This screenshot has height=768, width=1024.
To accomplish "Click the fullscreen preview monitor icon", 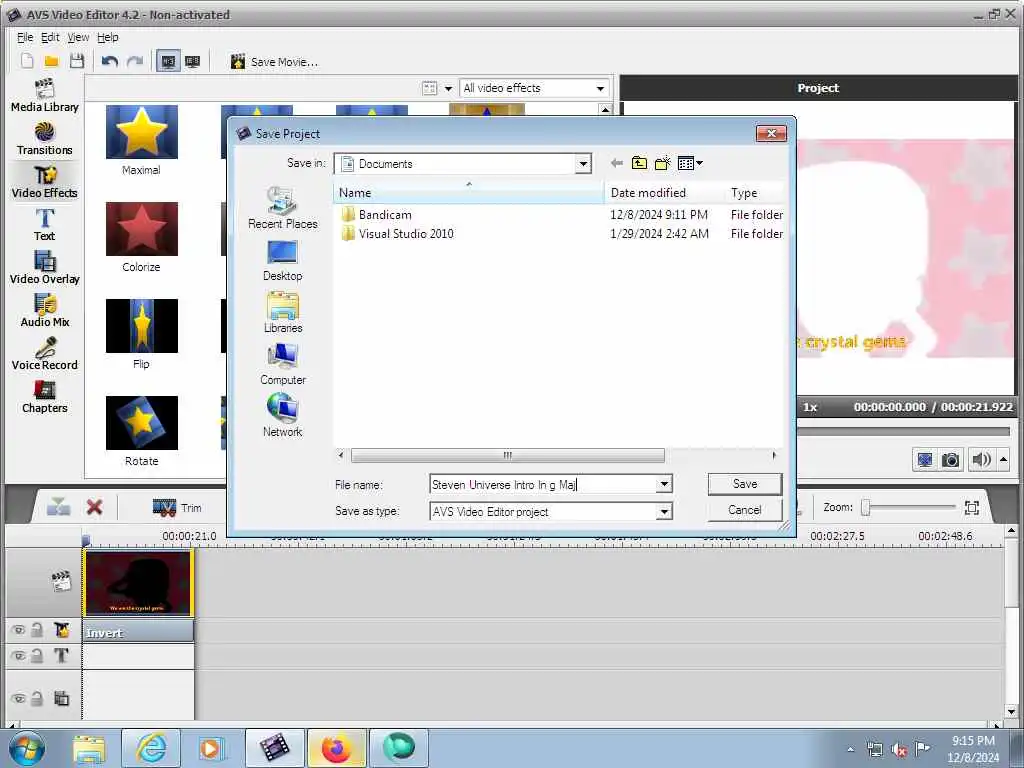I will pos(925,460).
